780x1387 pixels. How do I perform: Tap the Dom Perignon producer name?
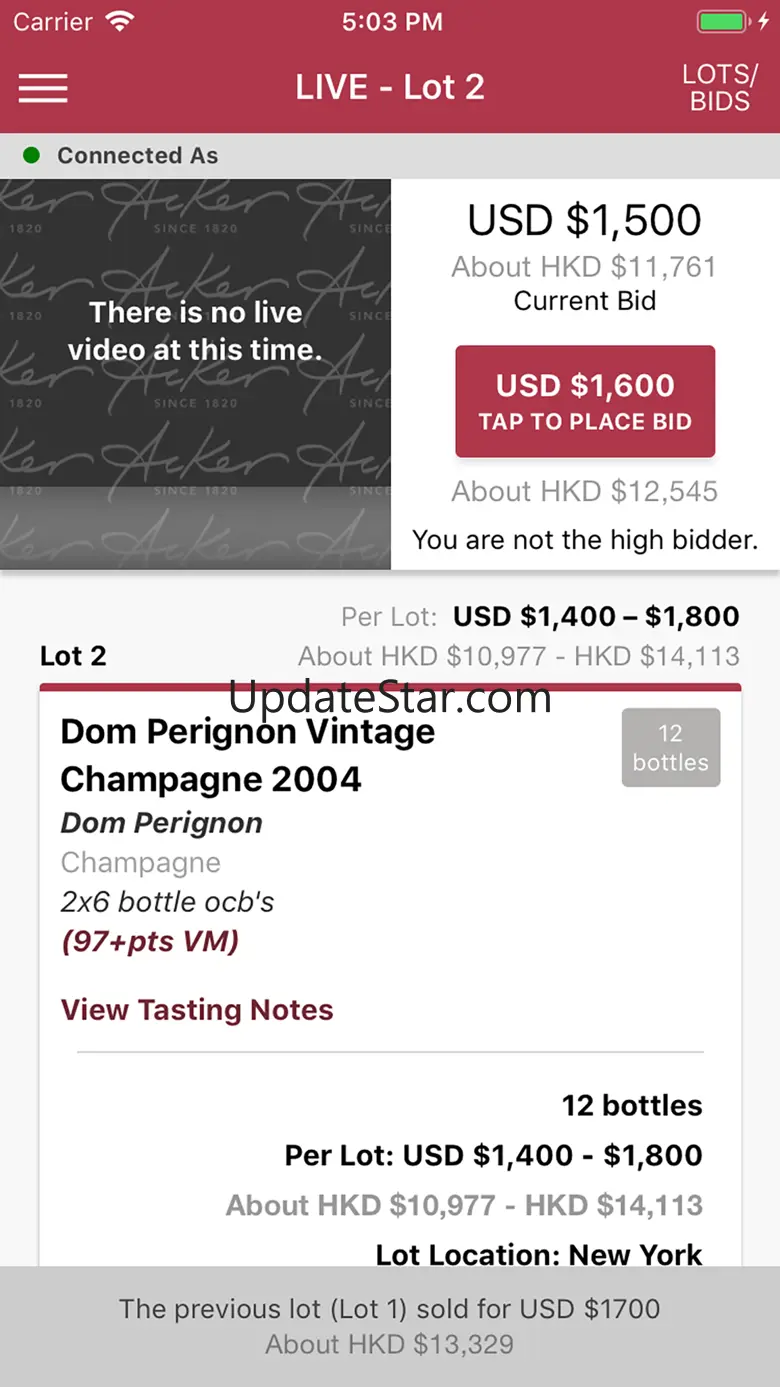(162, 823)
